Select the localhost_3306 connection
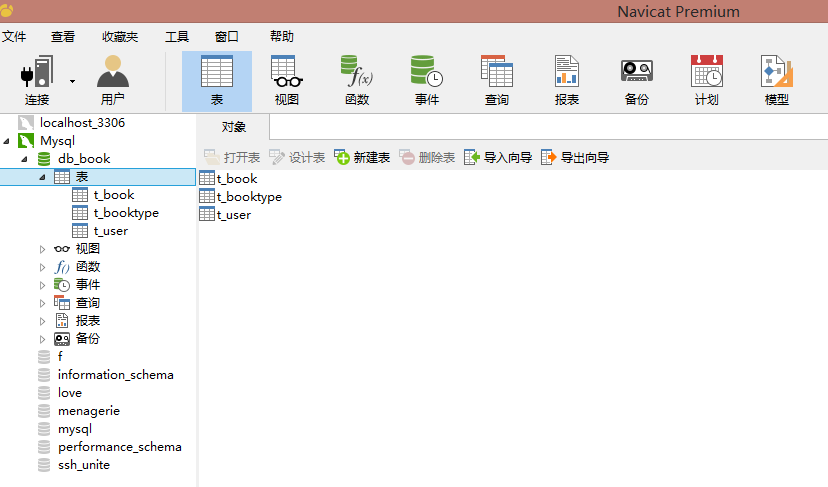Viewport: 828px width, 487px height. tap(82, 123)
